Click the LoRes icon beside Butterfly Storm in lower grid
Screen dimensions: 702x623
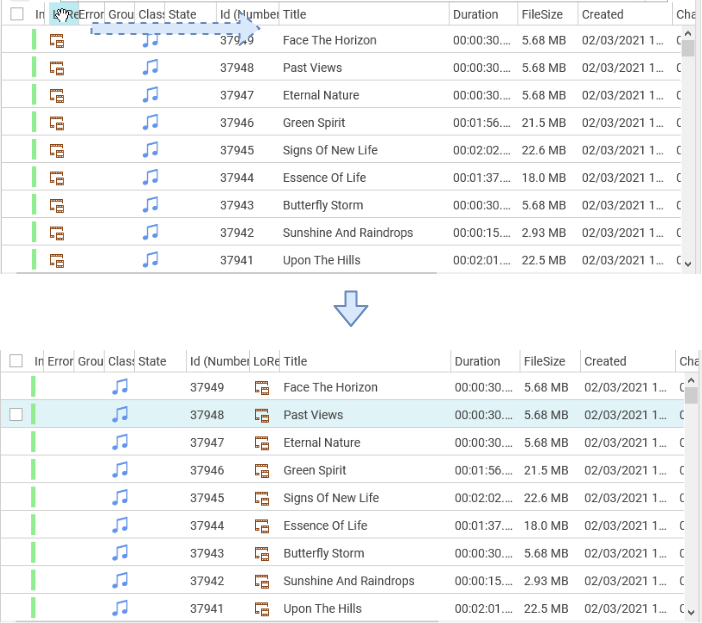(x=263, y=553)
